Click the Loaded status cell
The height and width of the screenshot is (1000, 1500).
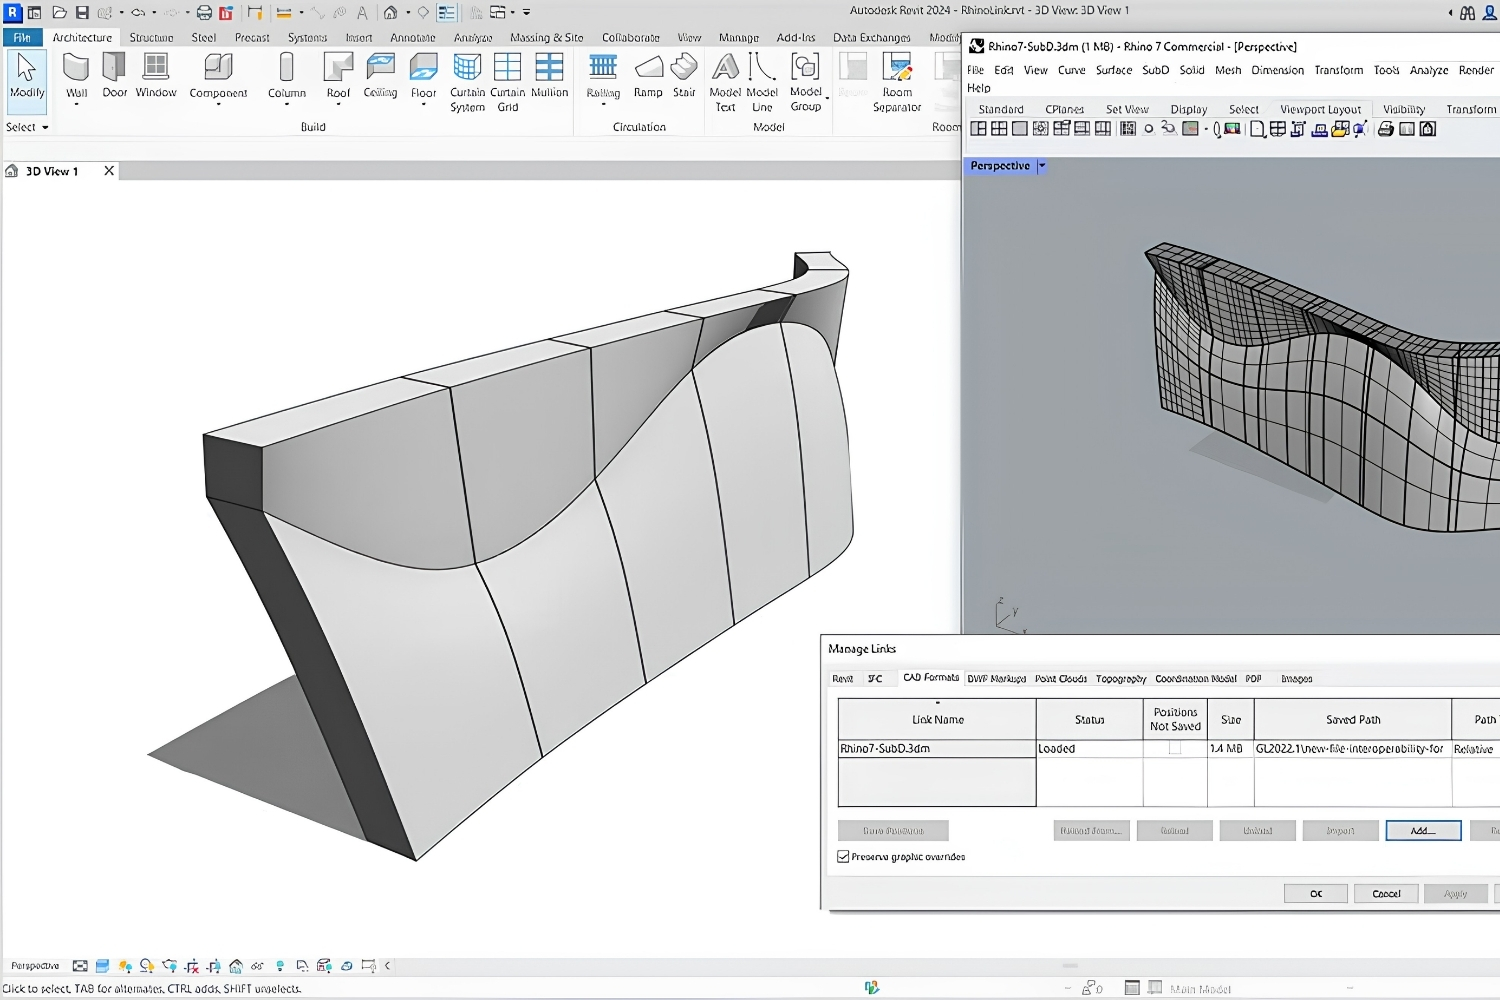coord(1089,748)
